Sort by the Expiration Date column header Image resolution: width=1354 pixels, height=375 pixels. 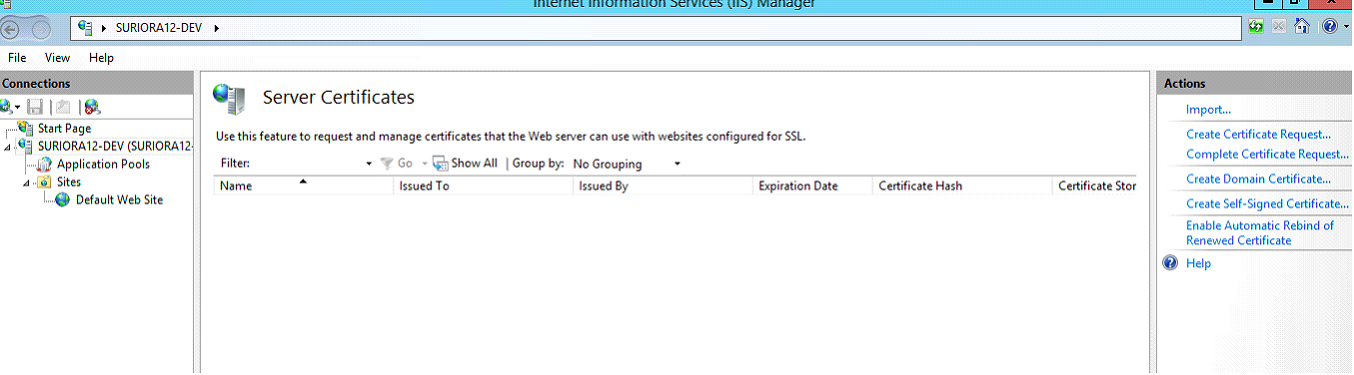point(798,186)
